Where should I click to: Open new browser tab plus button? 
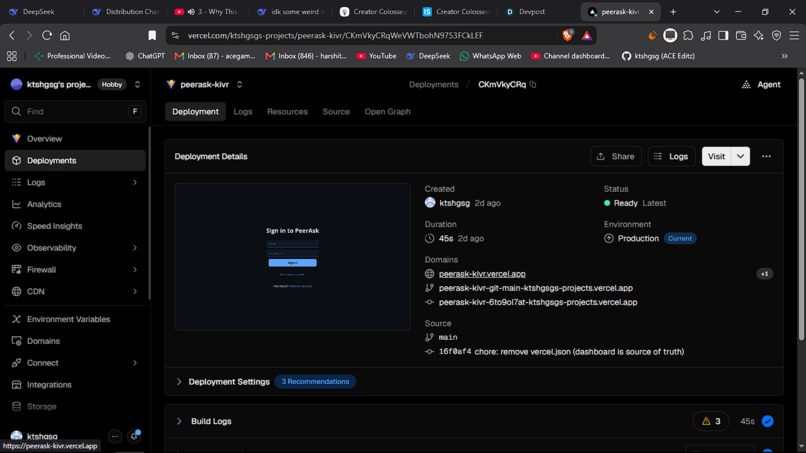point(673,11)
